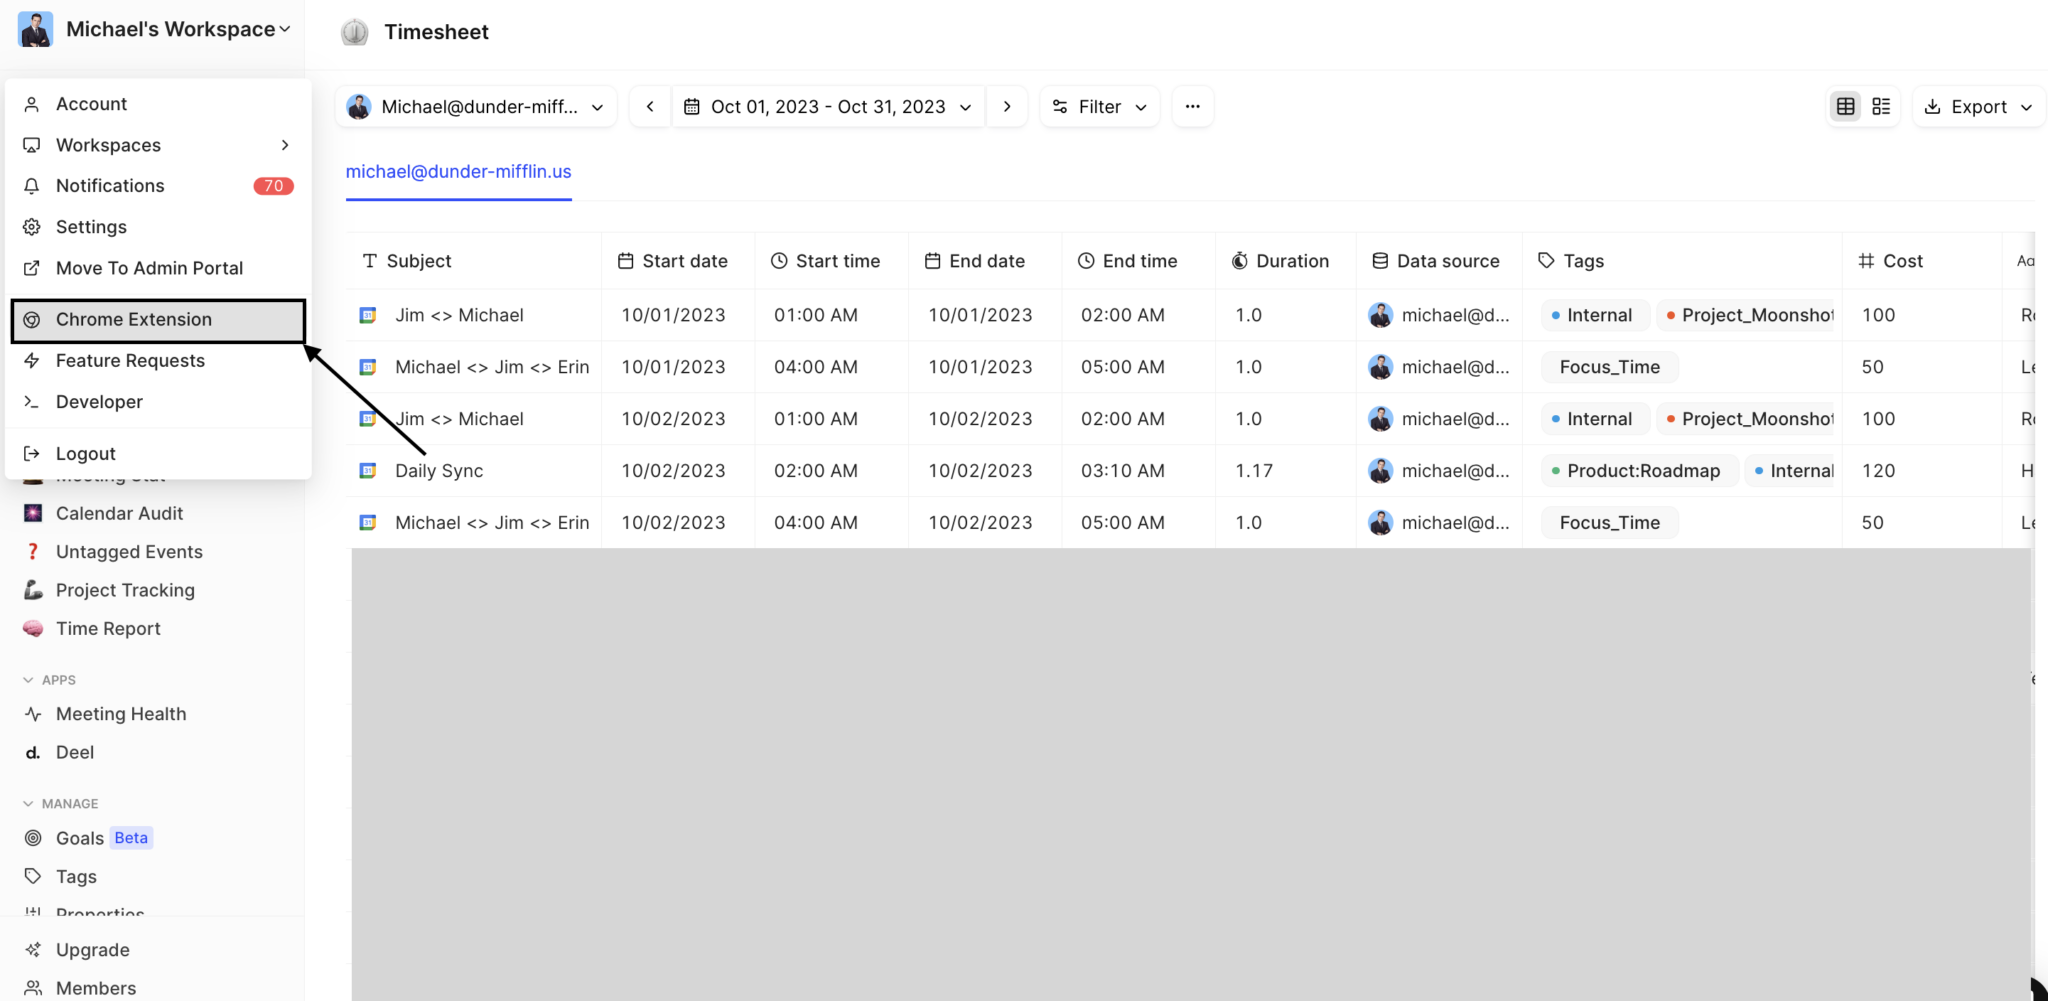Click the Upgrade button

click(x=92, y=949)
